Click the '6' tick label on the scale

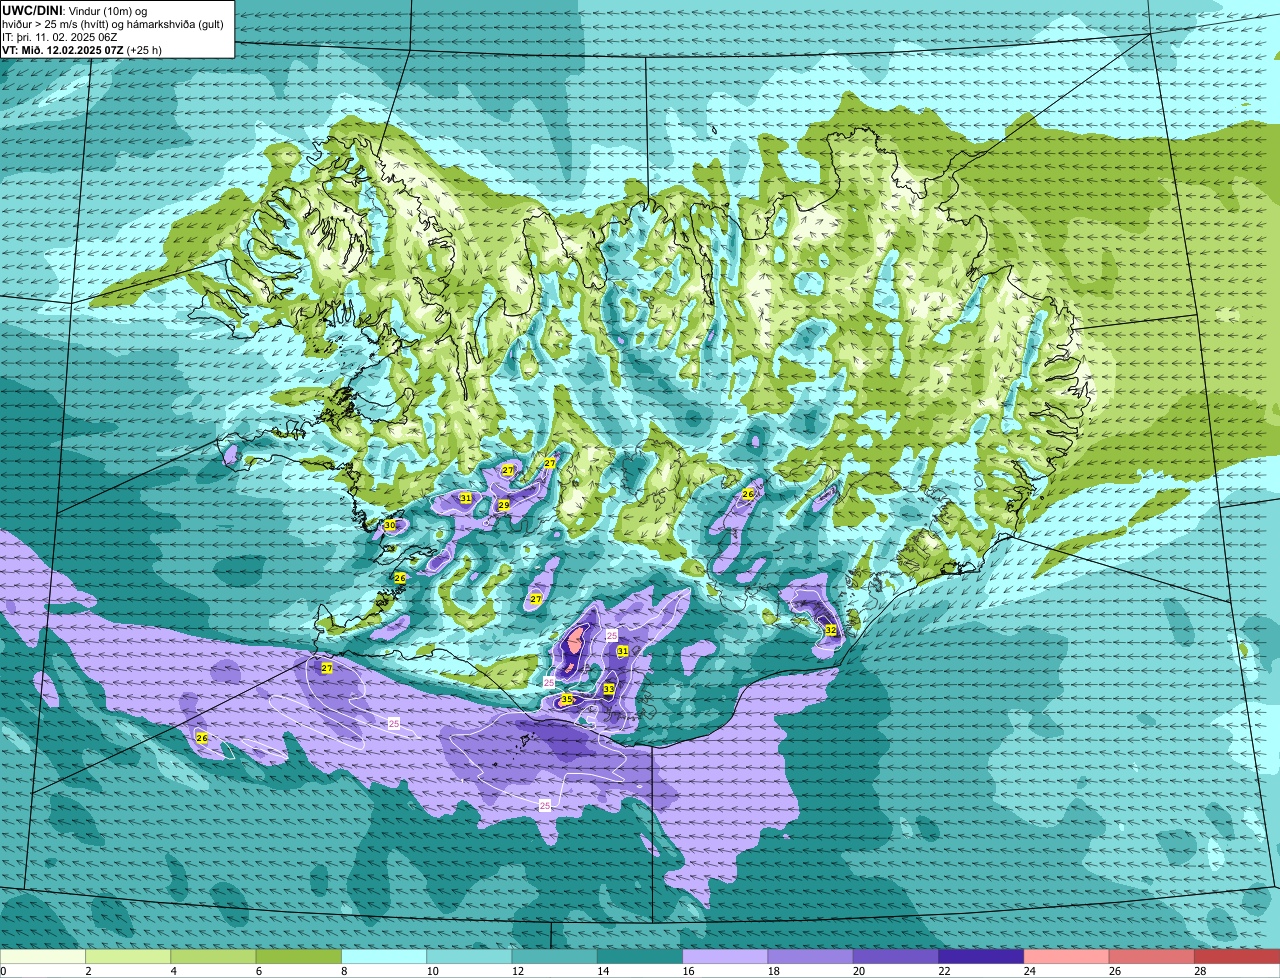[259, 971]
